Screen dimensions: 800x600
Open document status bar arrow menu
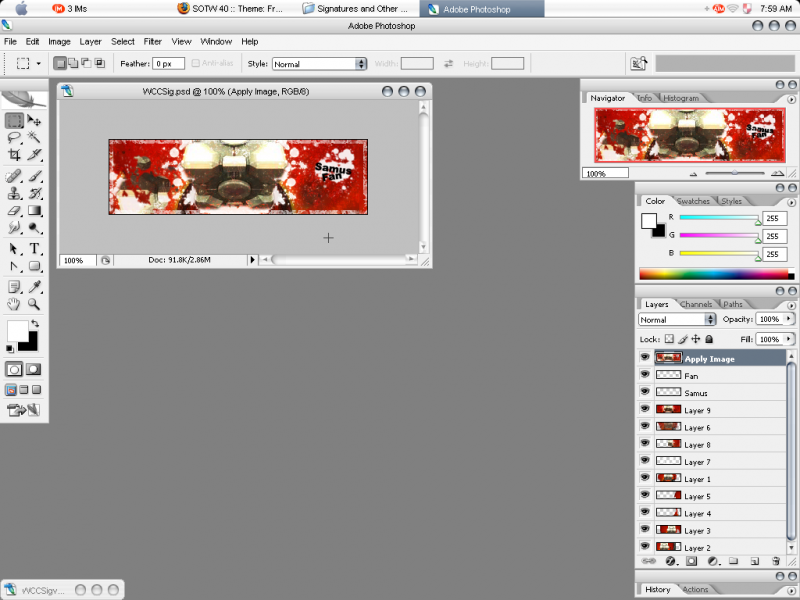[x=252, y=260]
